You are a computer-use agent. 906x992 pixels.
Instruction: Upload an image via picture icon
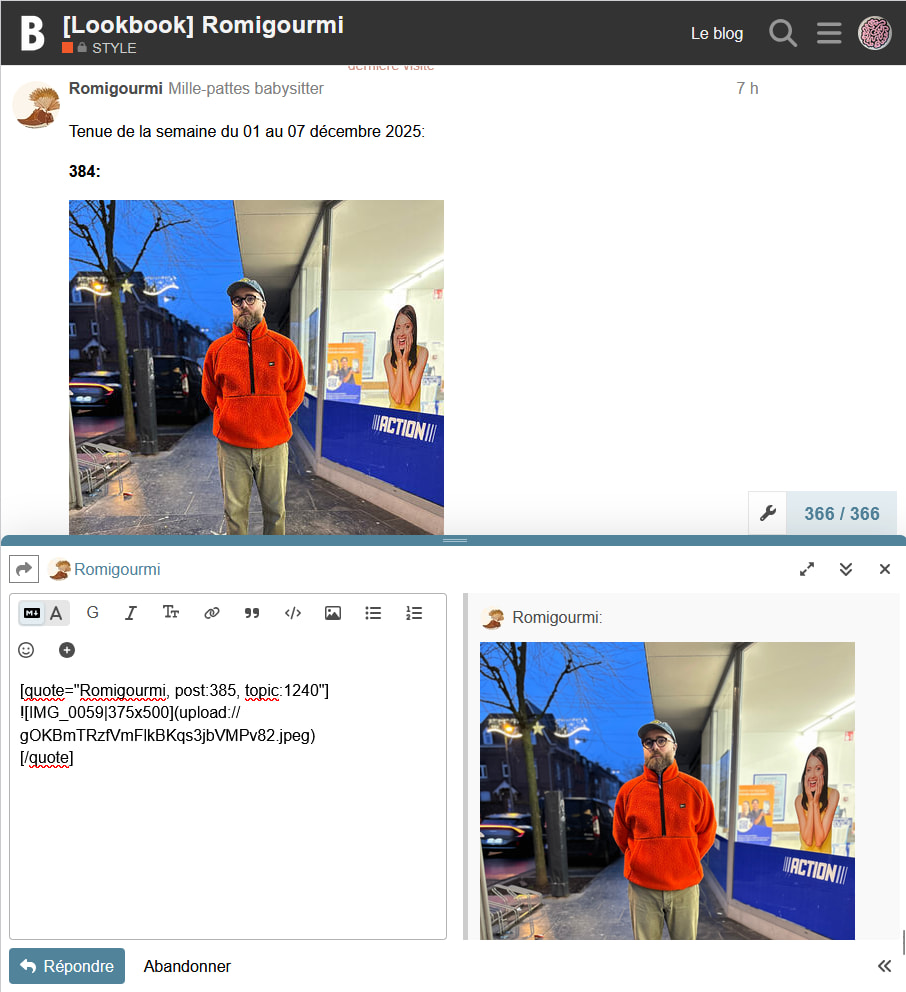click(333, 613)
